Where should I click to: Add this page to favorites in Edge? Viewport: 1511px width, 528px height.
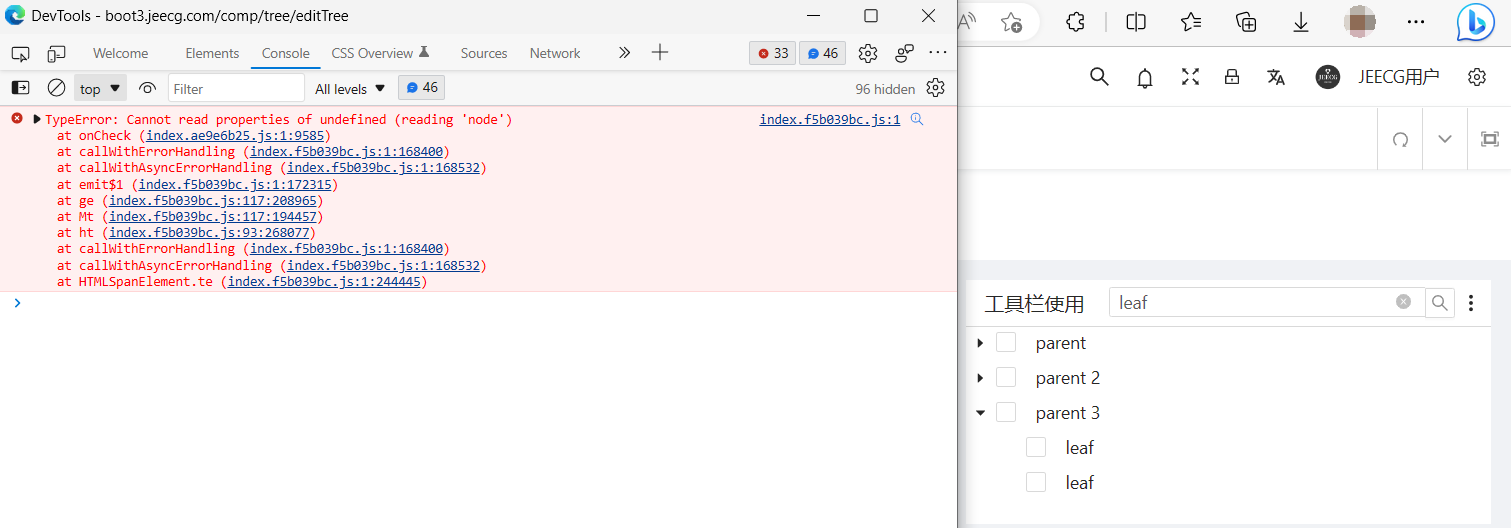point(1011,22)
